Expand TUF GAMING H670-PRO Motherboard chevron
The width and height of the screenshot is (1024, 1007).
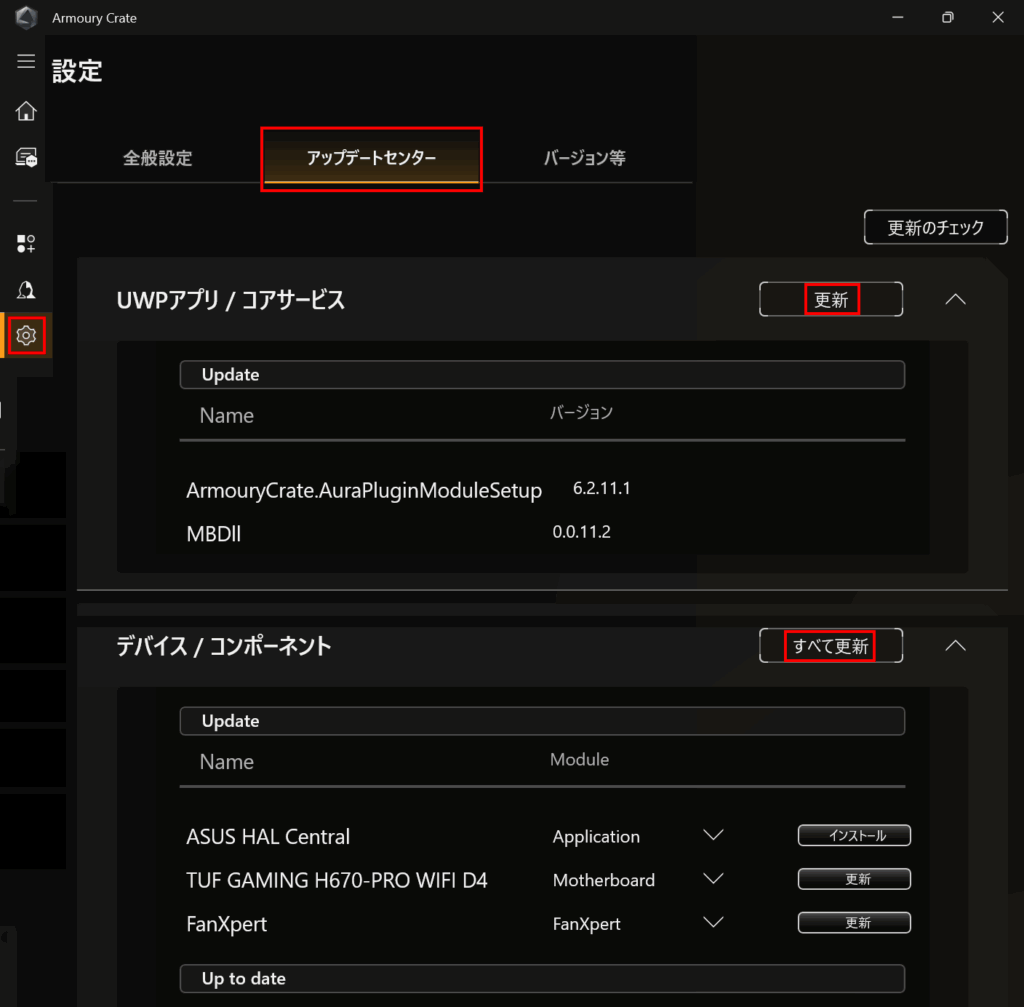coord(713,879)
